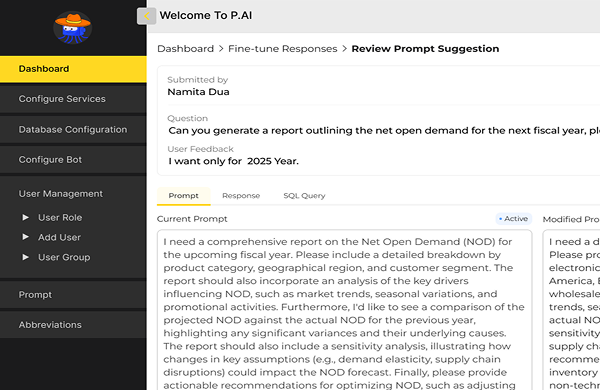Open Abbreviations in the sidebar
This screenshot has width=600, height=390.
[x=73, y=325]
